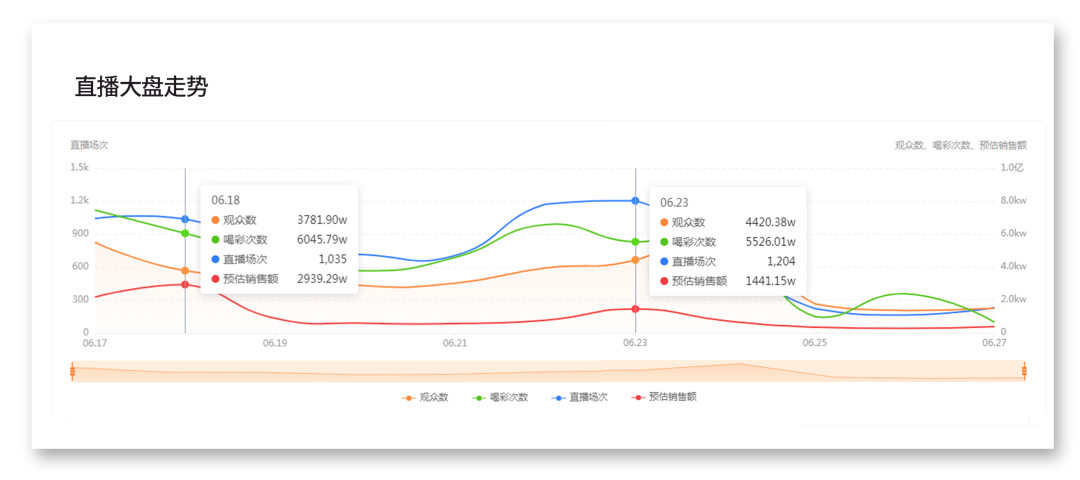Viewport: 1080px width, 480px height.
Task: Click the 直播大盘走势 heading
Action: [141, 87]
